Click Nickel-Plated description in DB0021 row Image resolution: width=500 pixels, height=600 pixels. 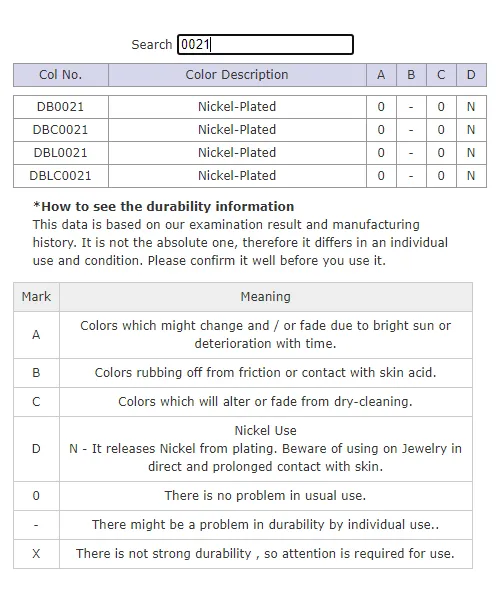[237, 107]
